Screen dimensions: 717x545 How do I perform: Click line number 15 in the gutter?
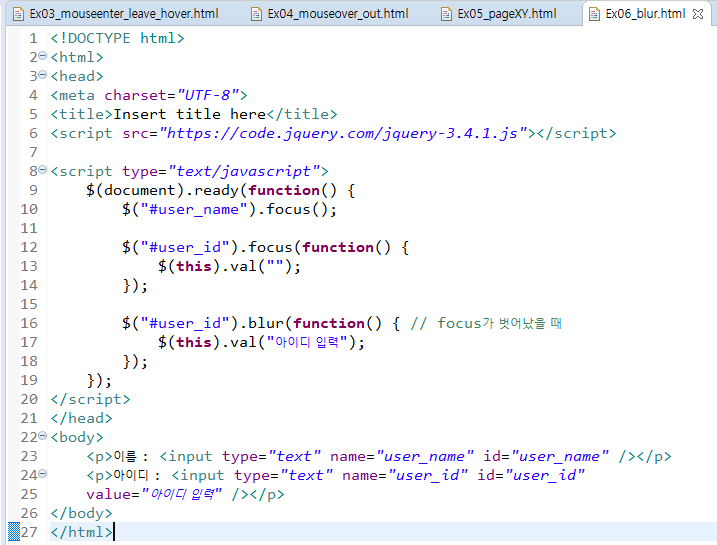[x=29, y=305]
